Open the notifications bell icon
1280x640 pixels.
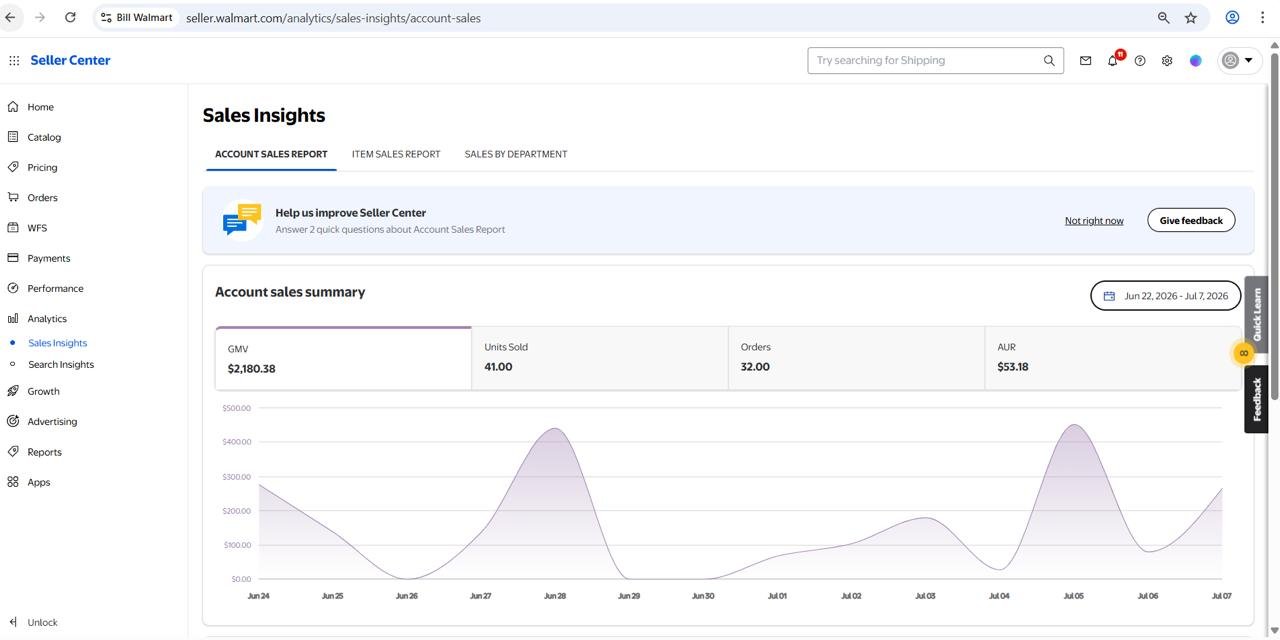pyautogui.click(x=1113, y=61)
